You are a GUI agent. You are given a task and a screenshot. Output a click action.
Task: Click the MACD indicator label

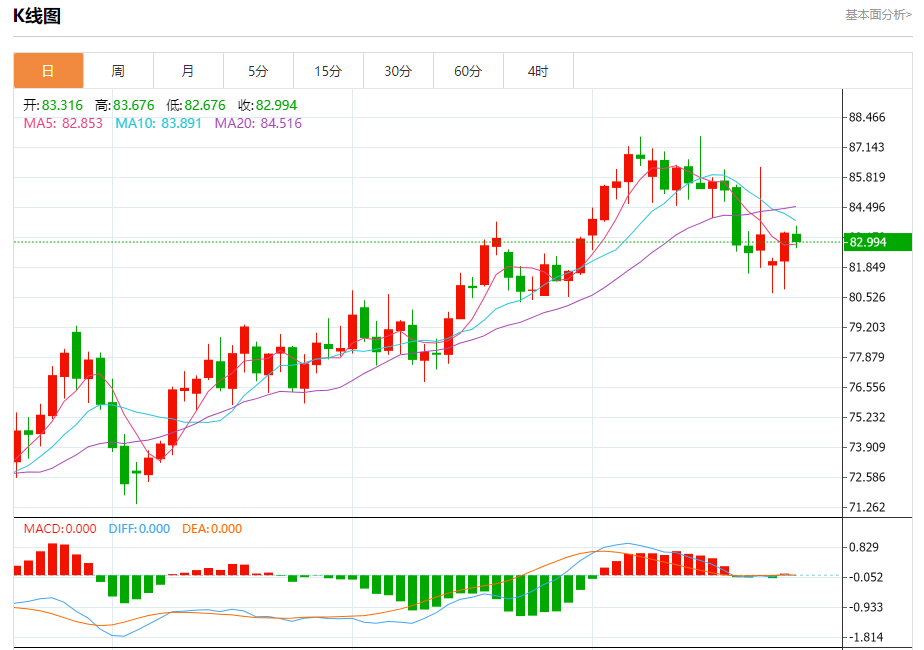(60, 529)
